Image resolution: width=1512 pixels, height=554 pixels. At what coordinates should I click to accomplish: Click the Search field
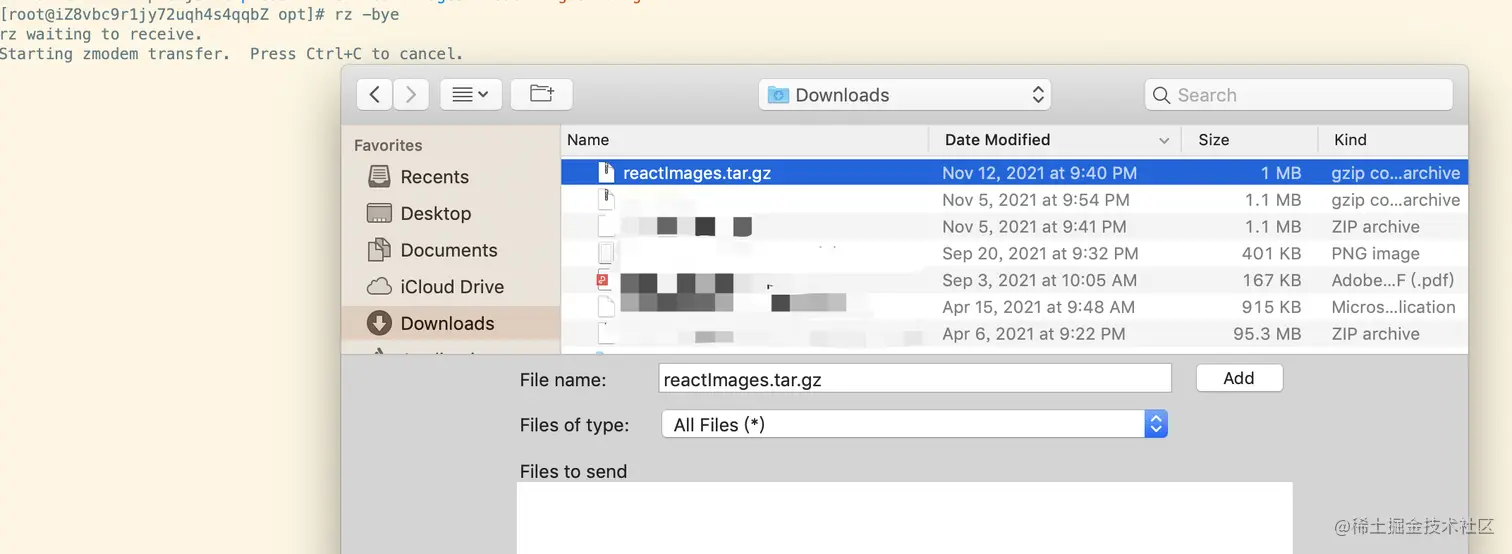pyautogui.click(x=1298, y=95)
